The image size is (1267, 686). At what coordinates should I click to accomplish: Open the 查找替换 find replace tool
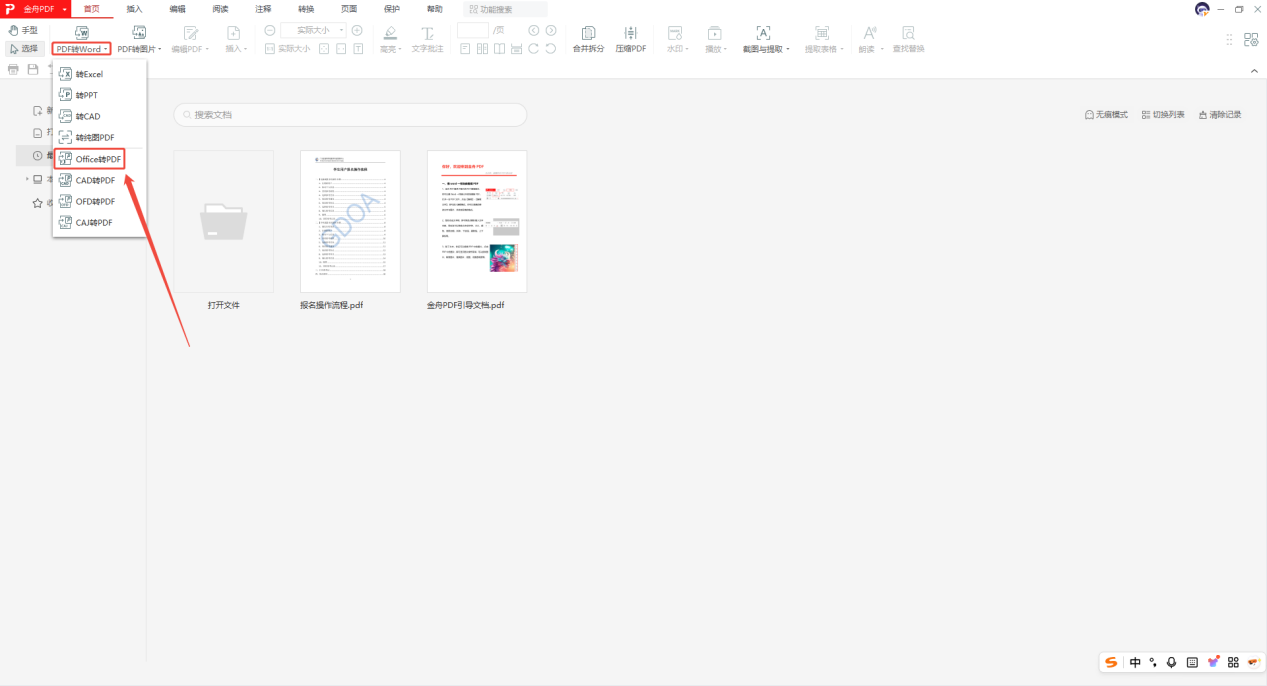tap(908, 40)
